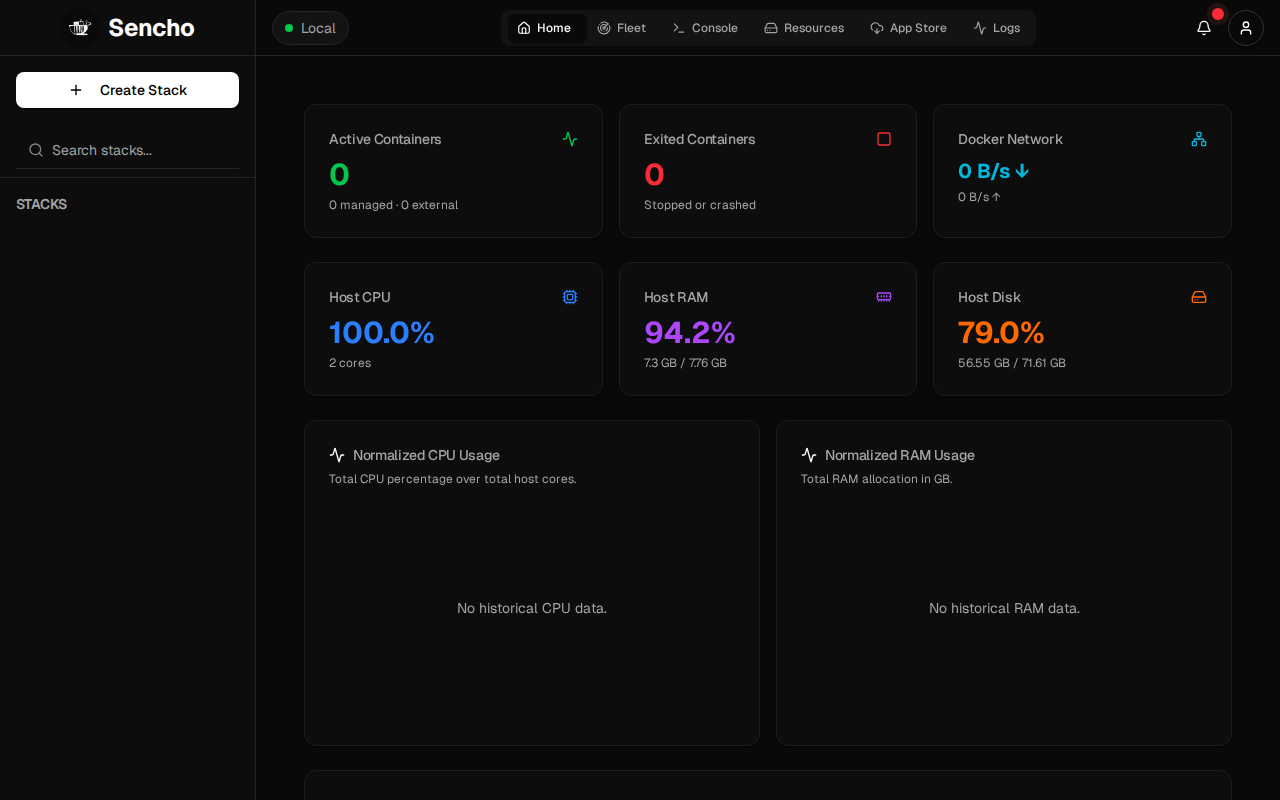Open the notifications bell icon
This screenshot has width=1280, height=800.
coord(1204,28)
